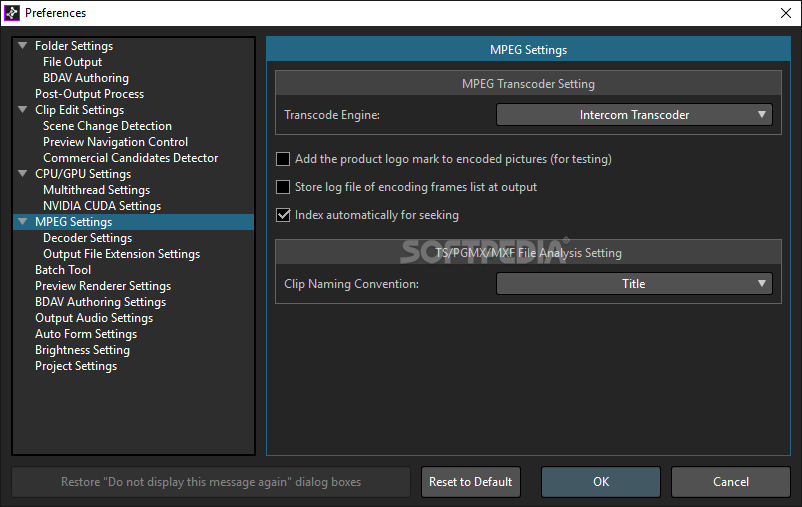Image resolution: width=802 pixels, height=507 pixels.
Task: Select Batch Tool item
Action: coord(63,270)
